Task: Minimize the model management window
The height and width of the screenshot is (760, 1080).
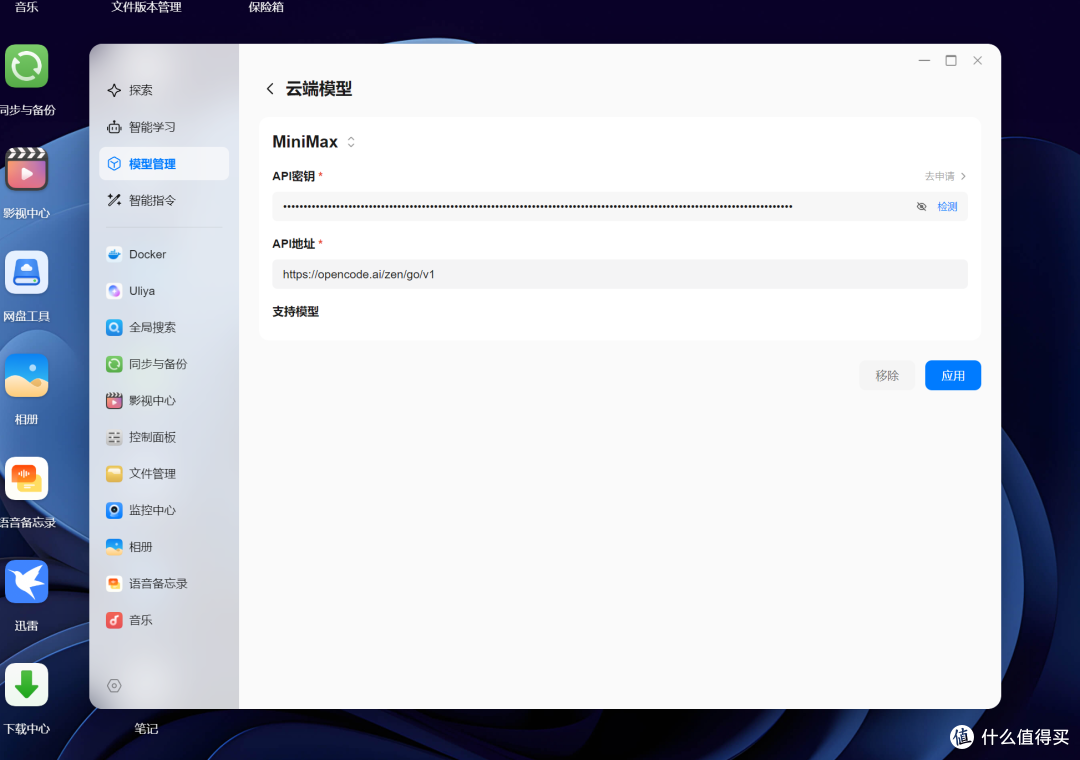Action: [924, 61]
